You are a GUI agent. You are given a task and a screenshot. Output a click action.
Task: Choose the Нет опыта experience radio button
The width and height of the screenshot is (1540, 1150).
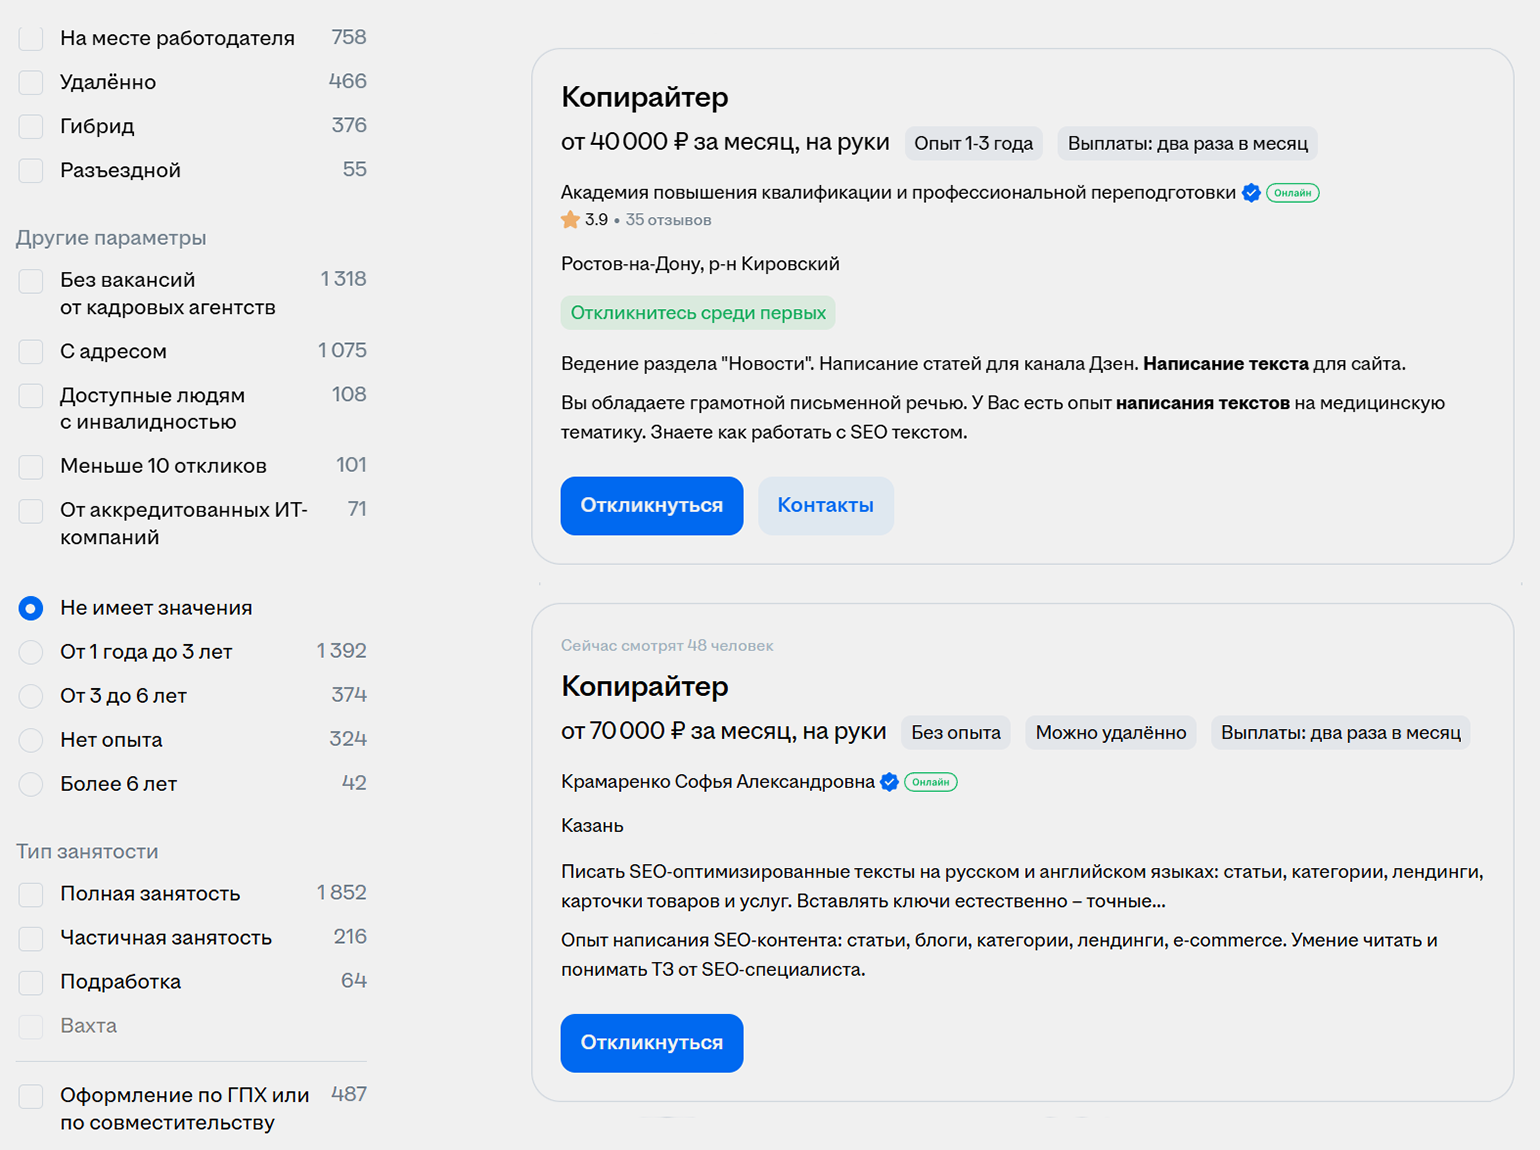pos(31,740)
